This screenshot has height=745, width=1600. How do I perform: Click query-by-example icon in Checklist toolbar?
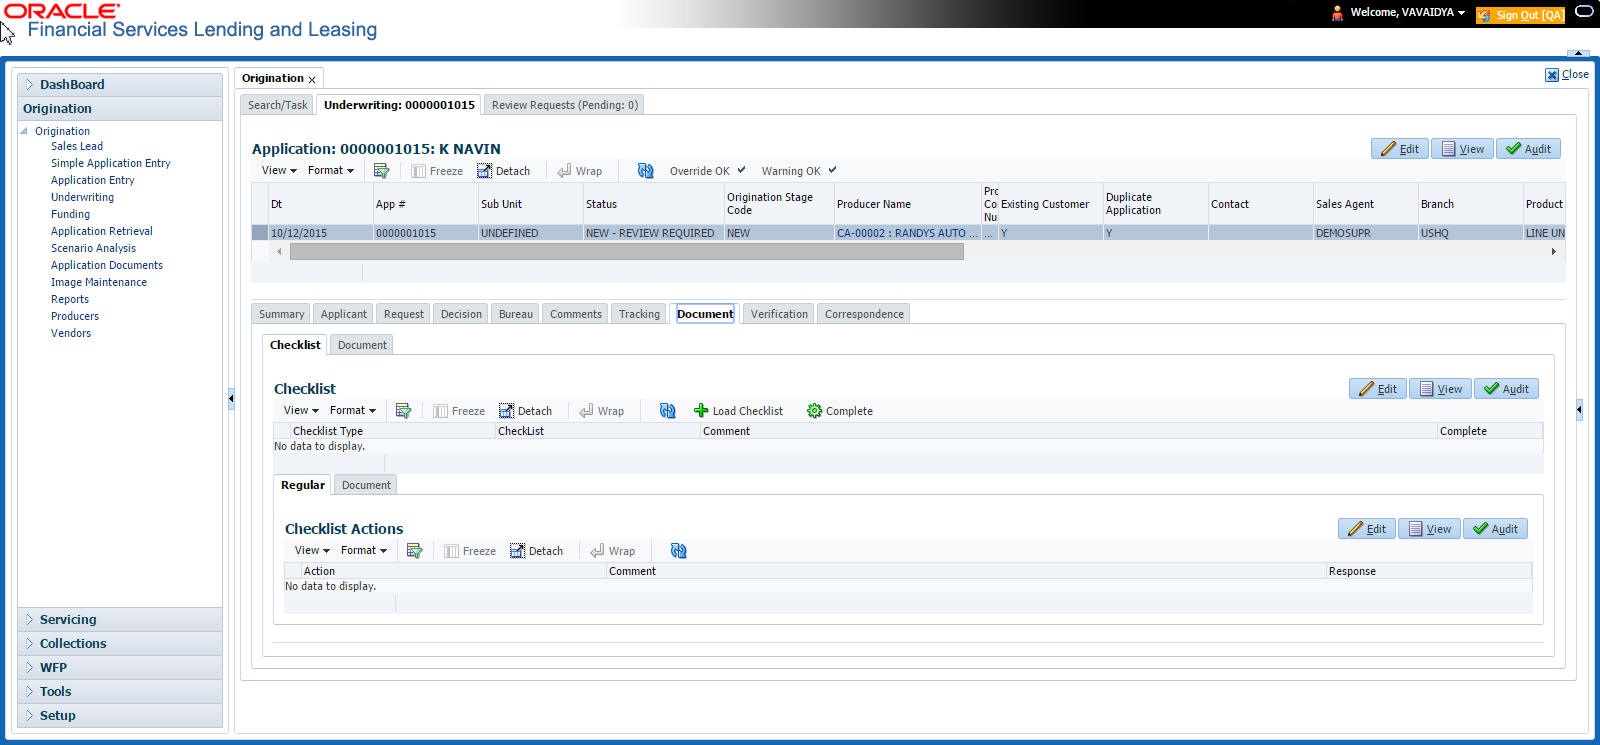403,411
